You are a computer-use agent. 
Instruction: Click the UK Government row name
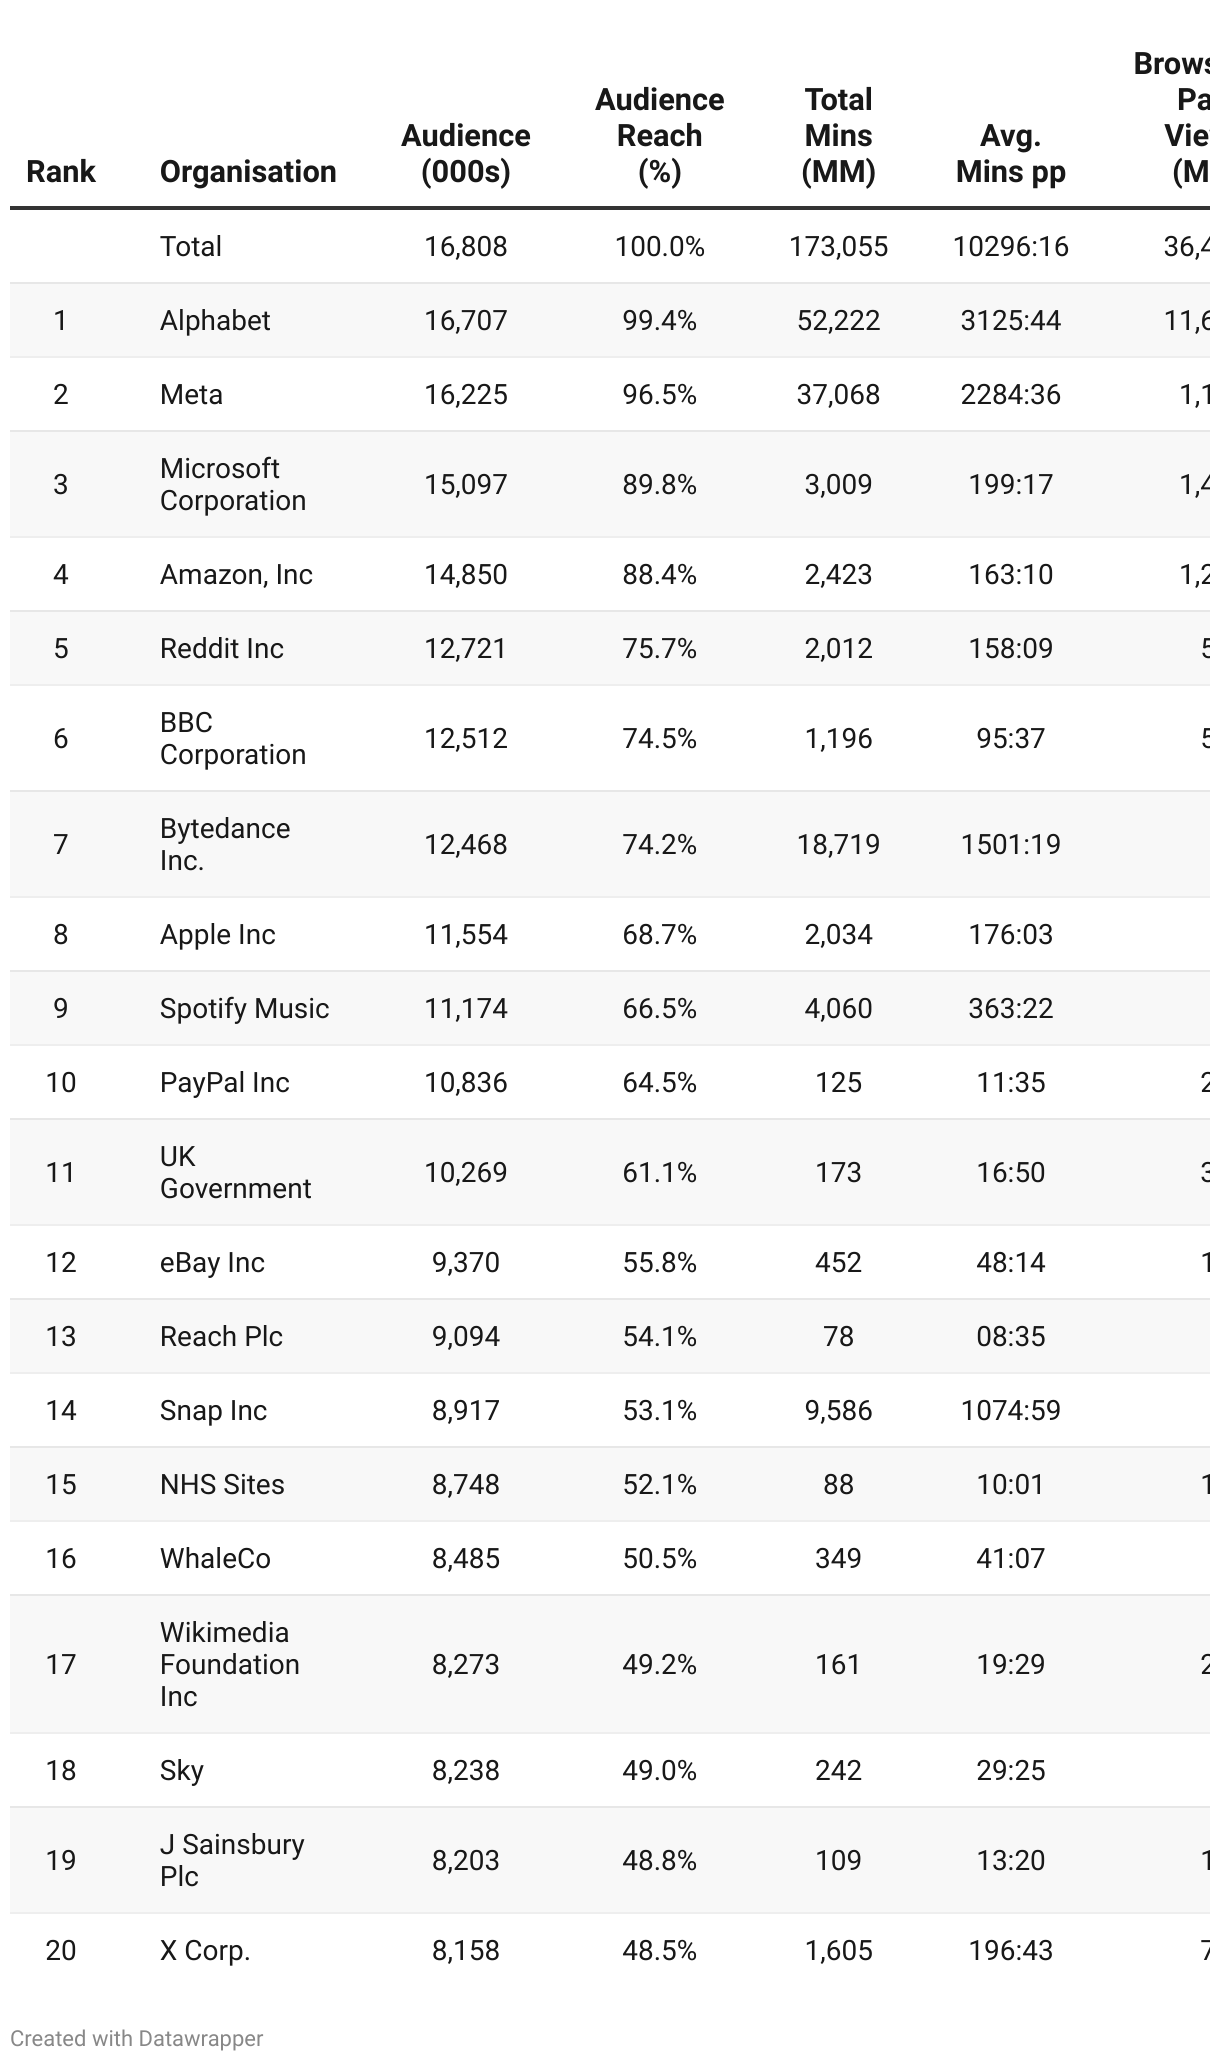point(235,1172)
